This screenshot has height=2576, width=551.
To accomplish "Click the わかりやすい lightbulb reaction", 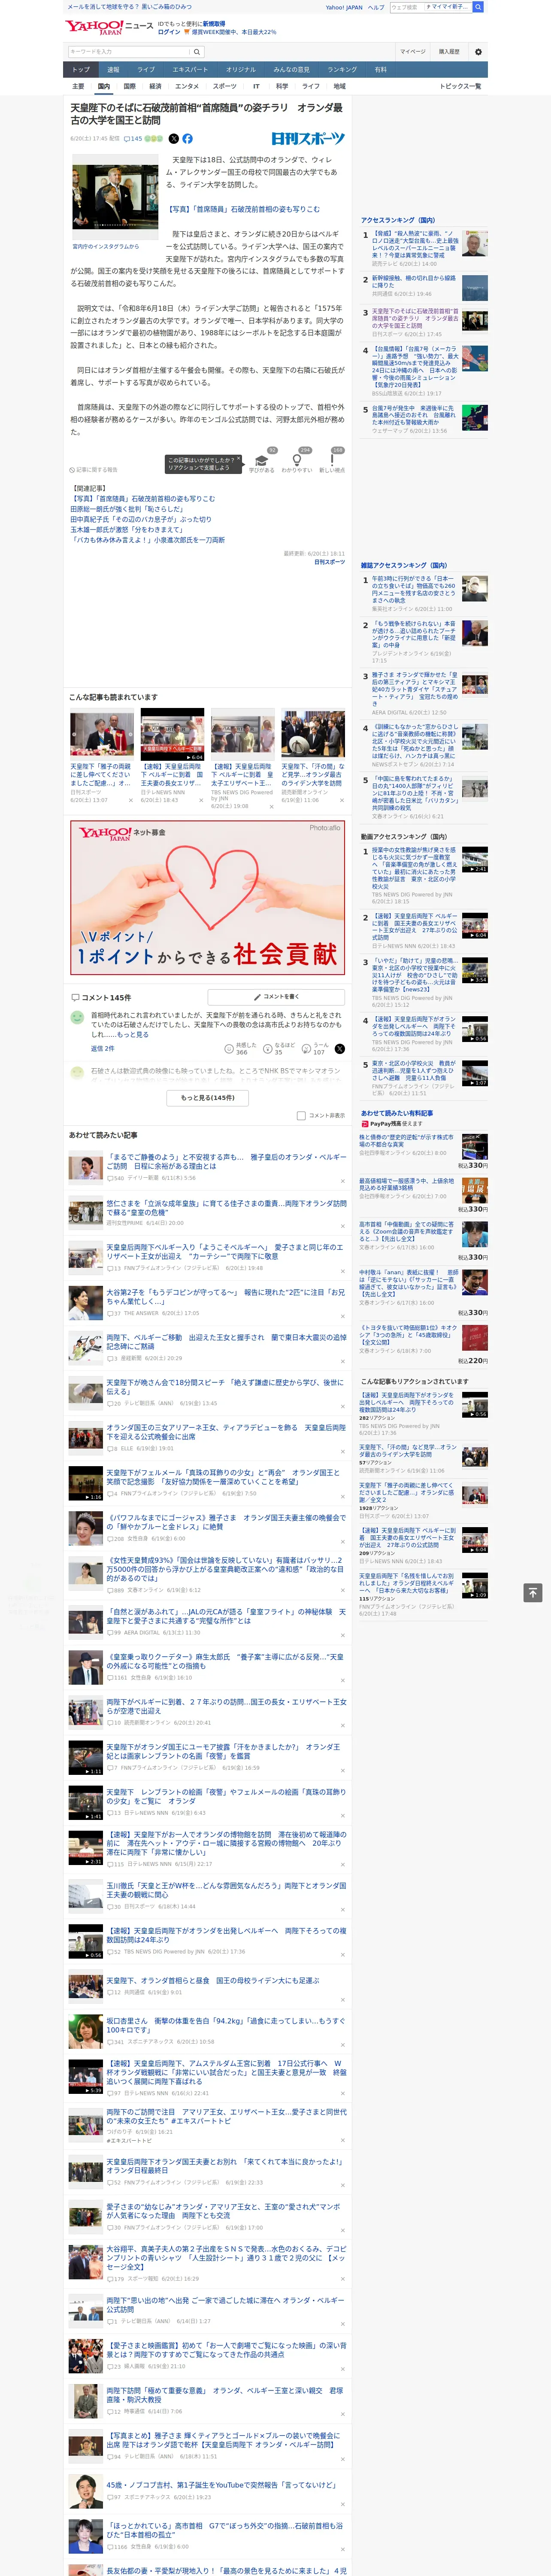I will coord(297,461).
